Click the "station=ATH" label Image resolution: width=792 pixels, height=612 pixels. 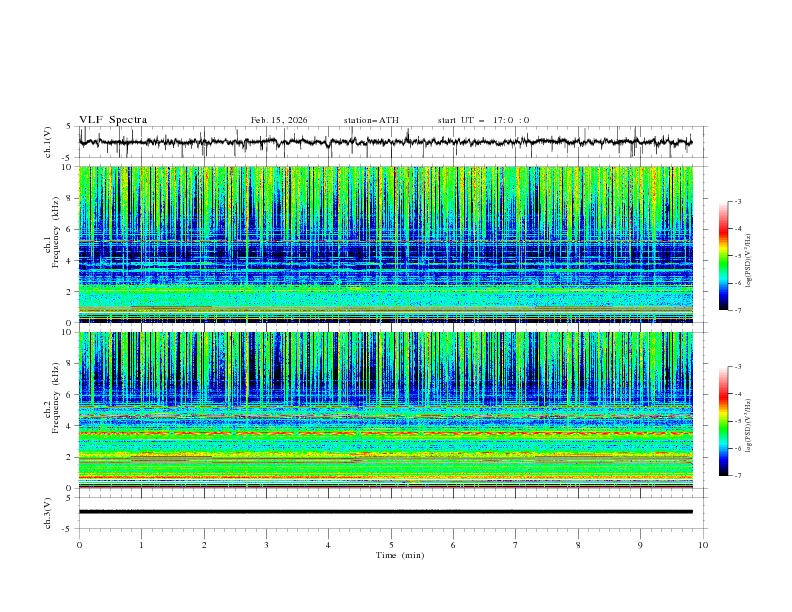pos(371,120)
